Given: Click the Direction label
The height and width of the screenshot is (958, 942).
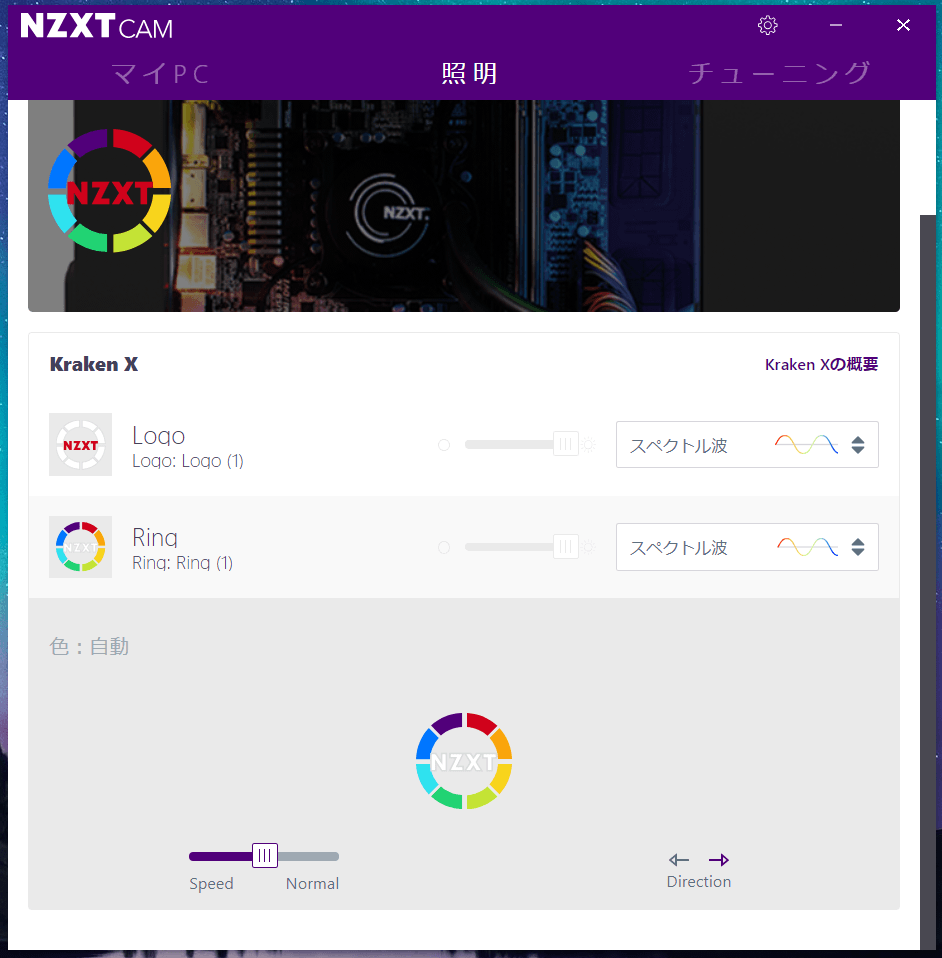Looking at the screenshot, I should (x=699, y=882).
